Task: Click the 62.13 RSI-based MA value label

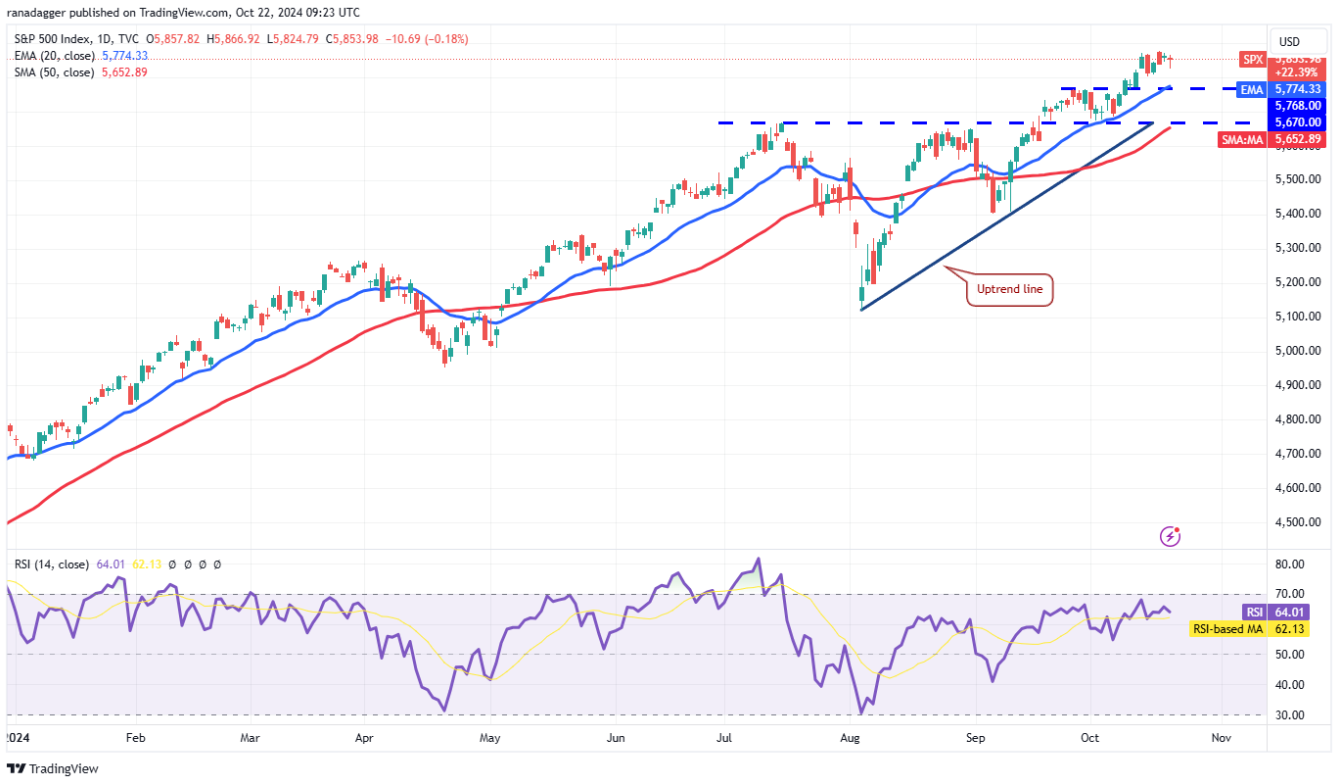Action: pyautogui.click(x=1288, y=629)
